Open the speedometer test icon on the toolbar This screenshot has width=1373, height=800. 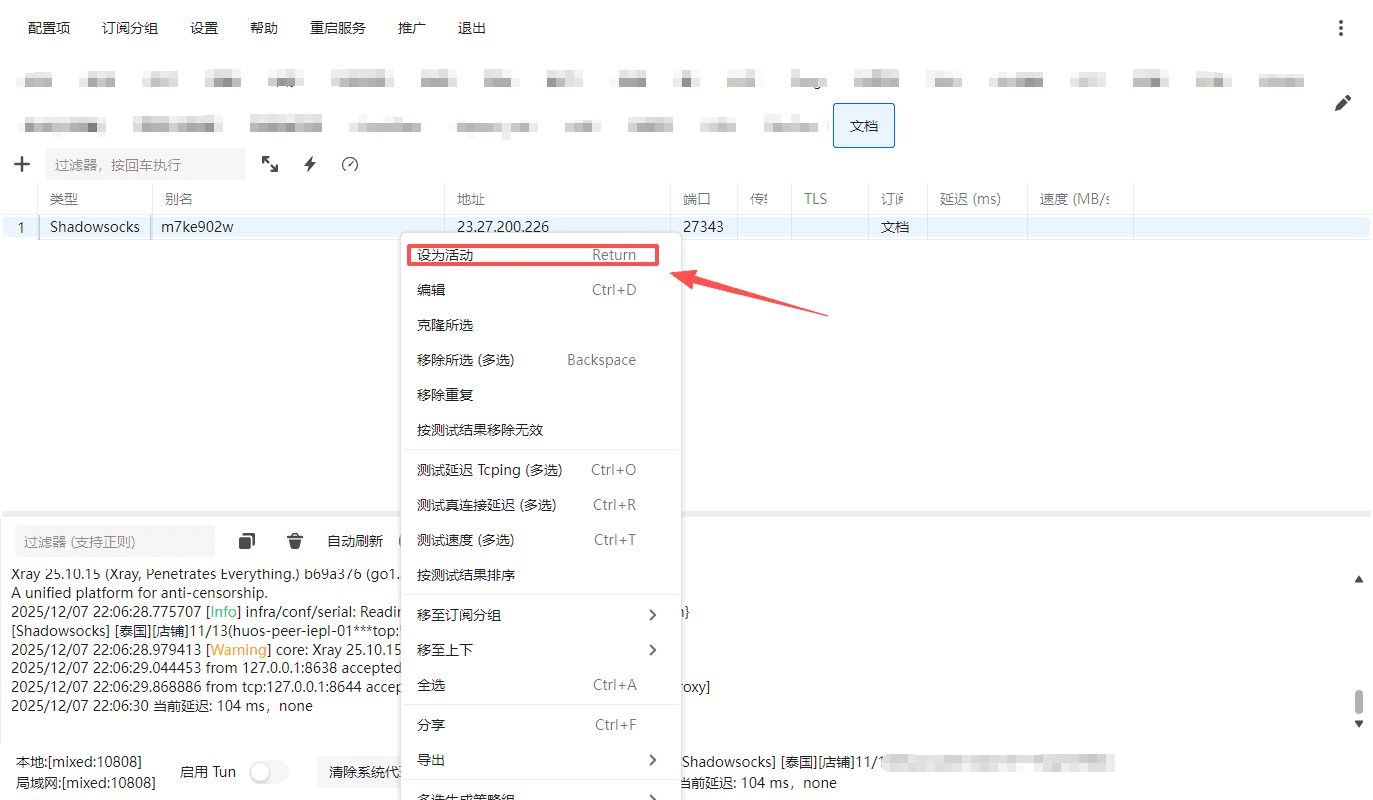pos(349,163)
